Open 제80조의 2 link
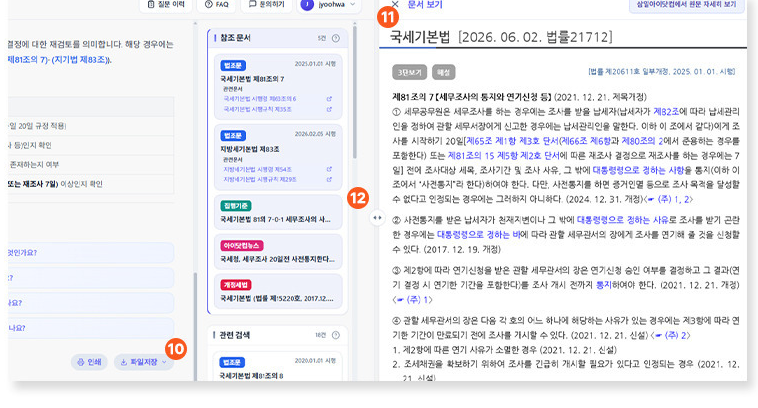The image size is (758, 408). coord(642,141)
